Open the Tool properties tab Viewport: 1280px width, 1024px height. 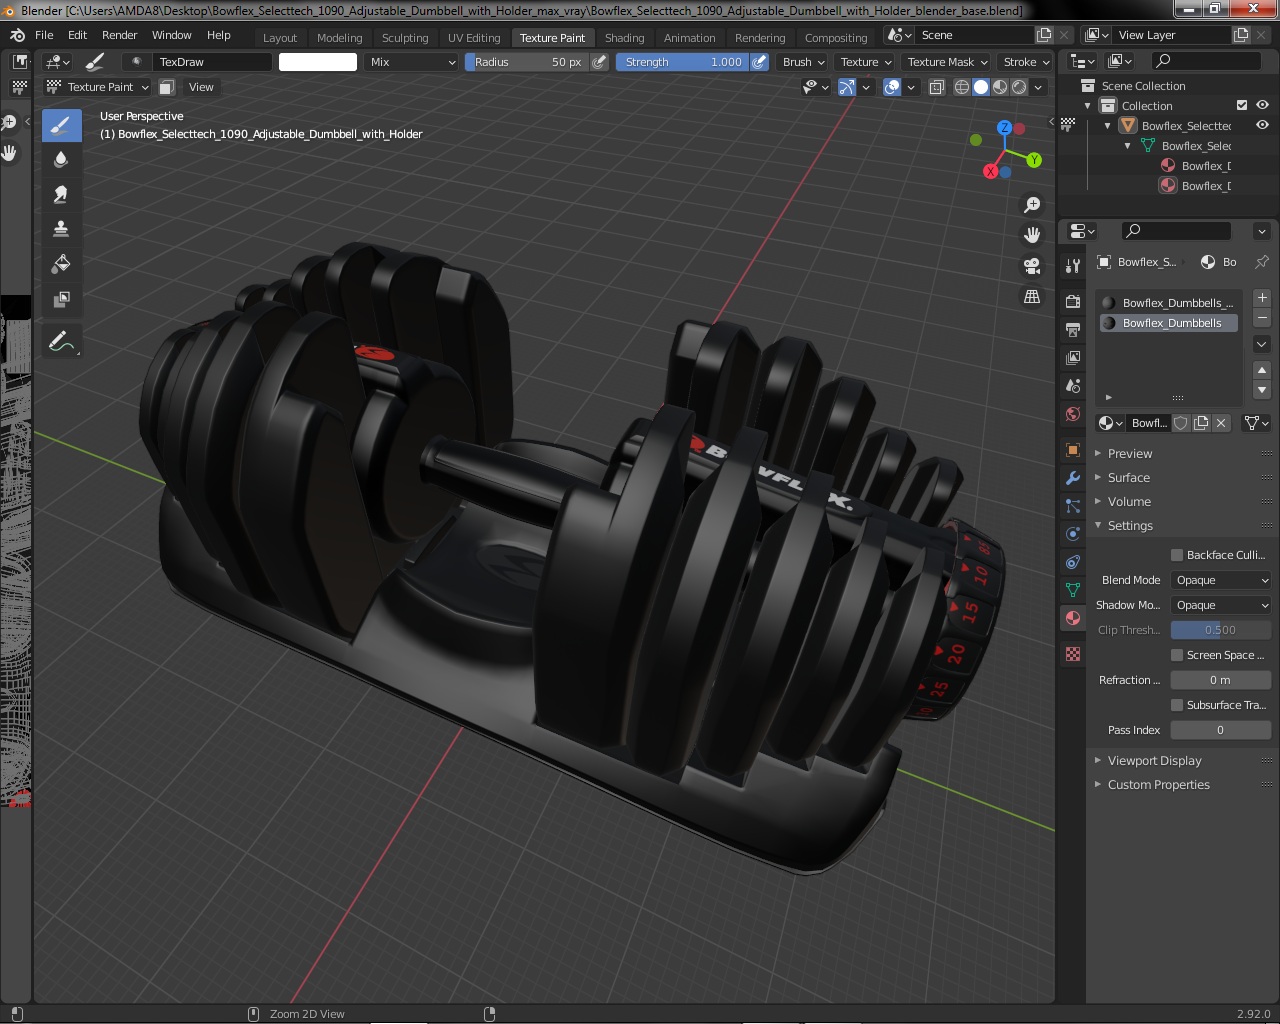point(1073,265)
